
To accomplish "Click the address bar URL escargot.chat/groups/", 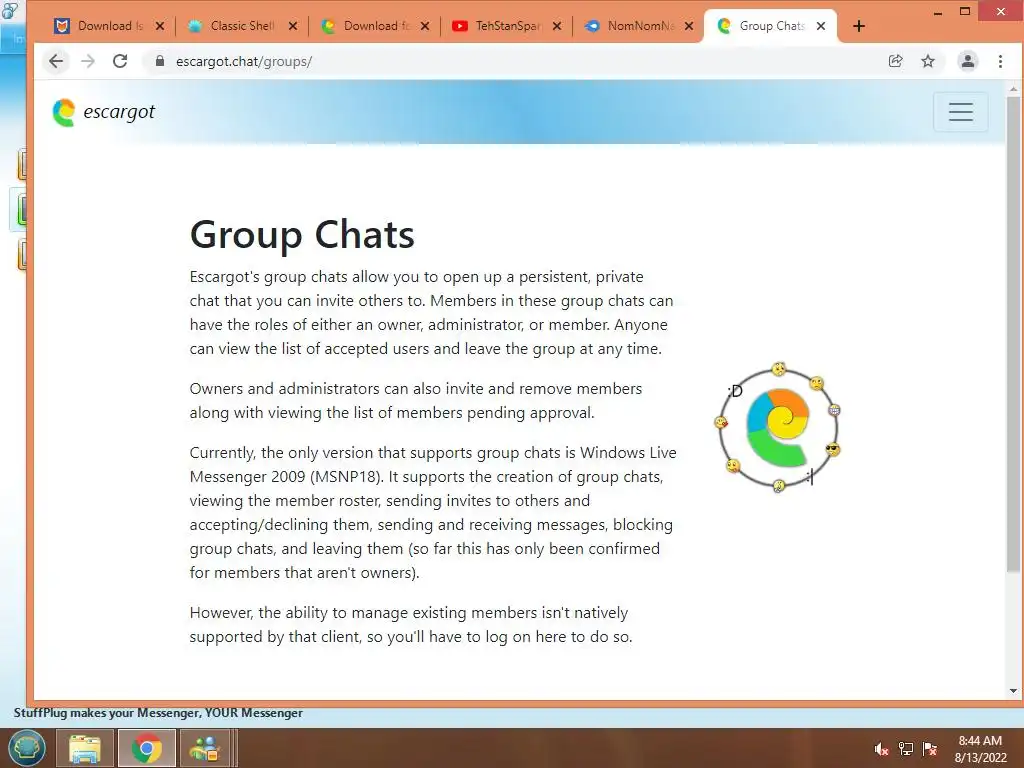I will (x=244, y=61).
